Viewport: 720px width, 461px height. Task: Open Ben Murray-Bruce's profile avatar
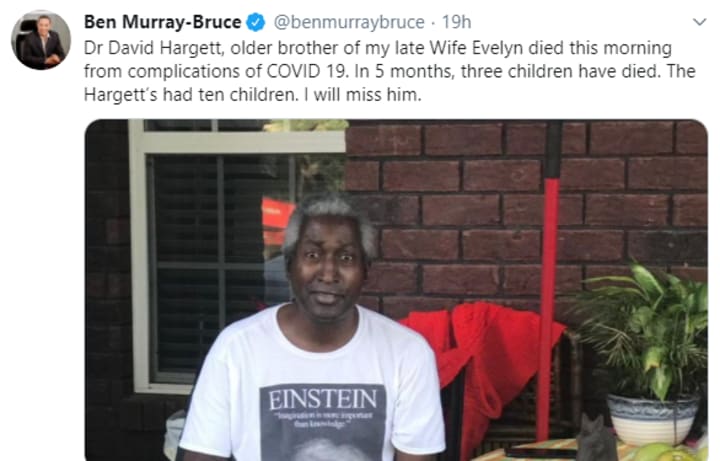(41, 40)
